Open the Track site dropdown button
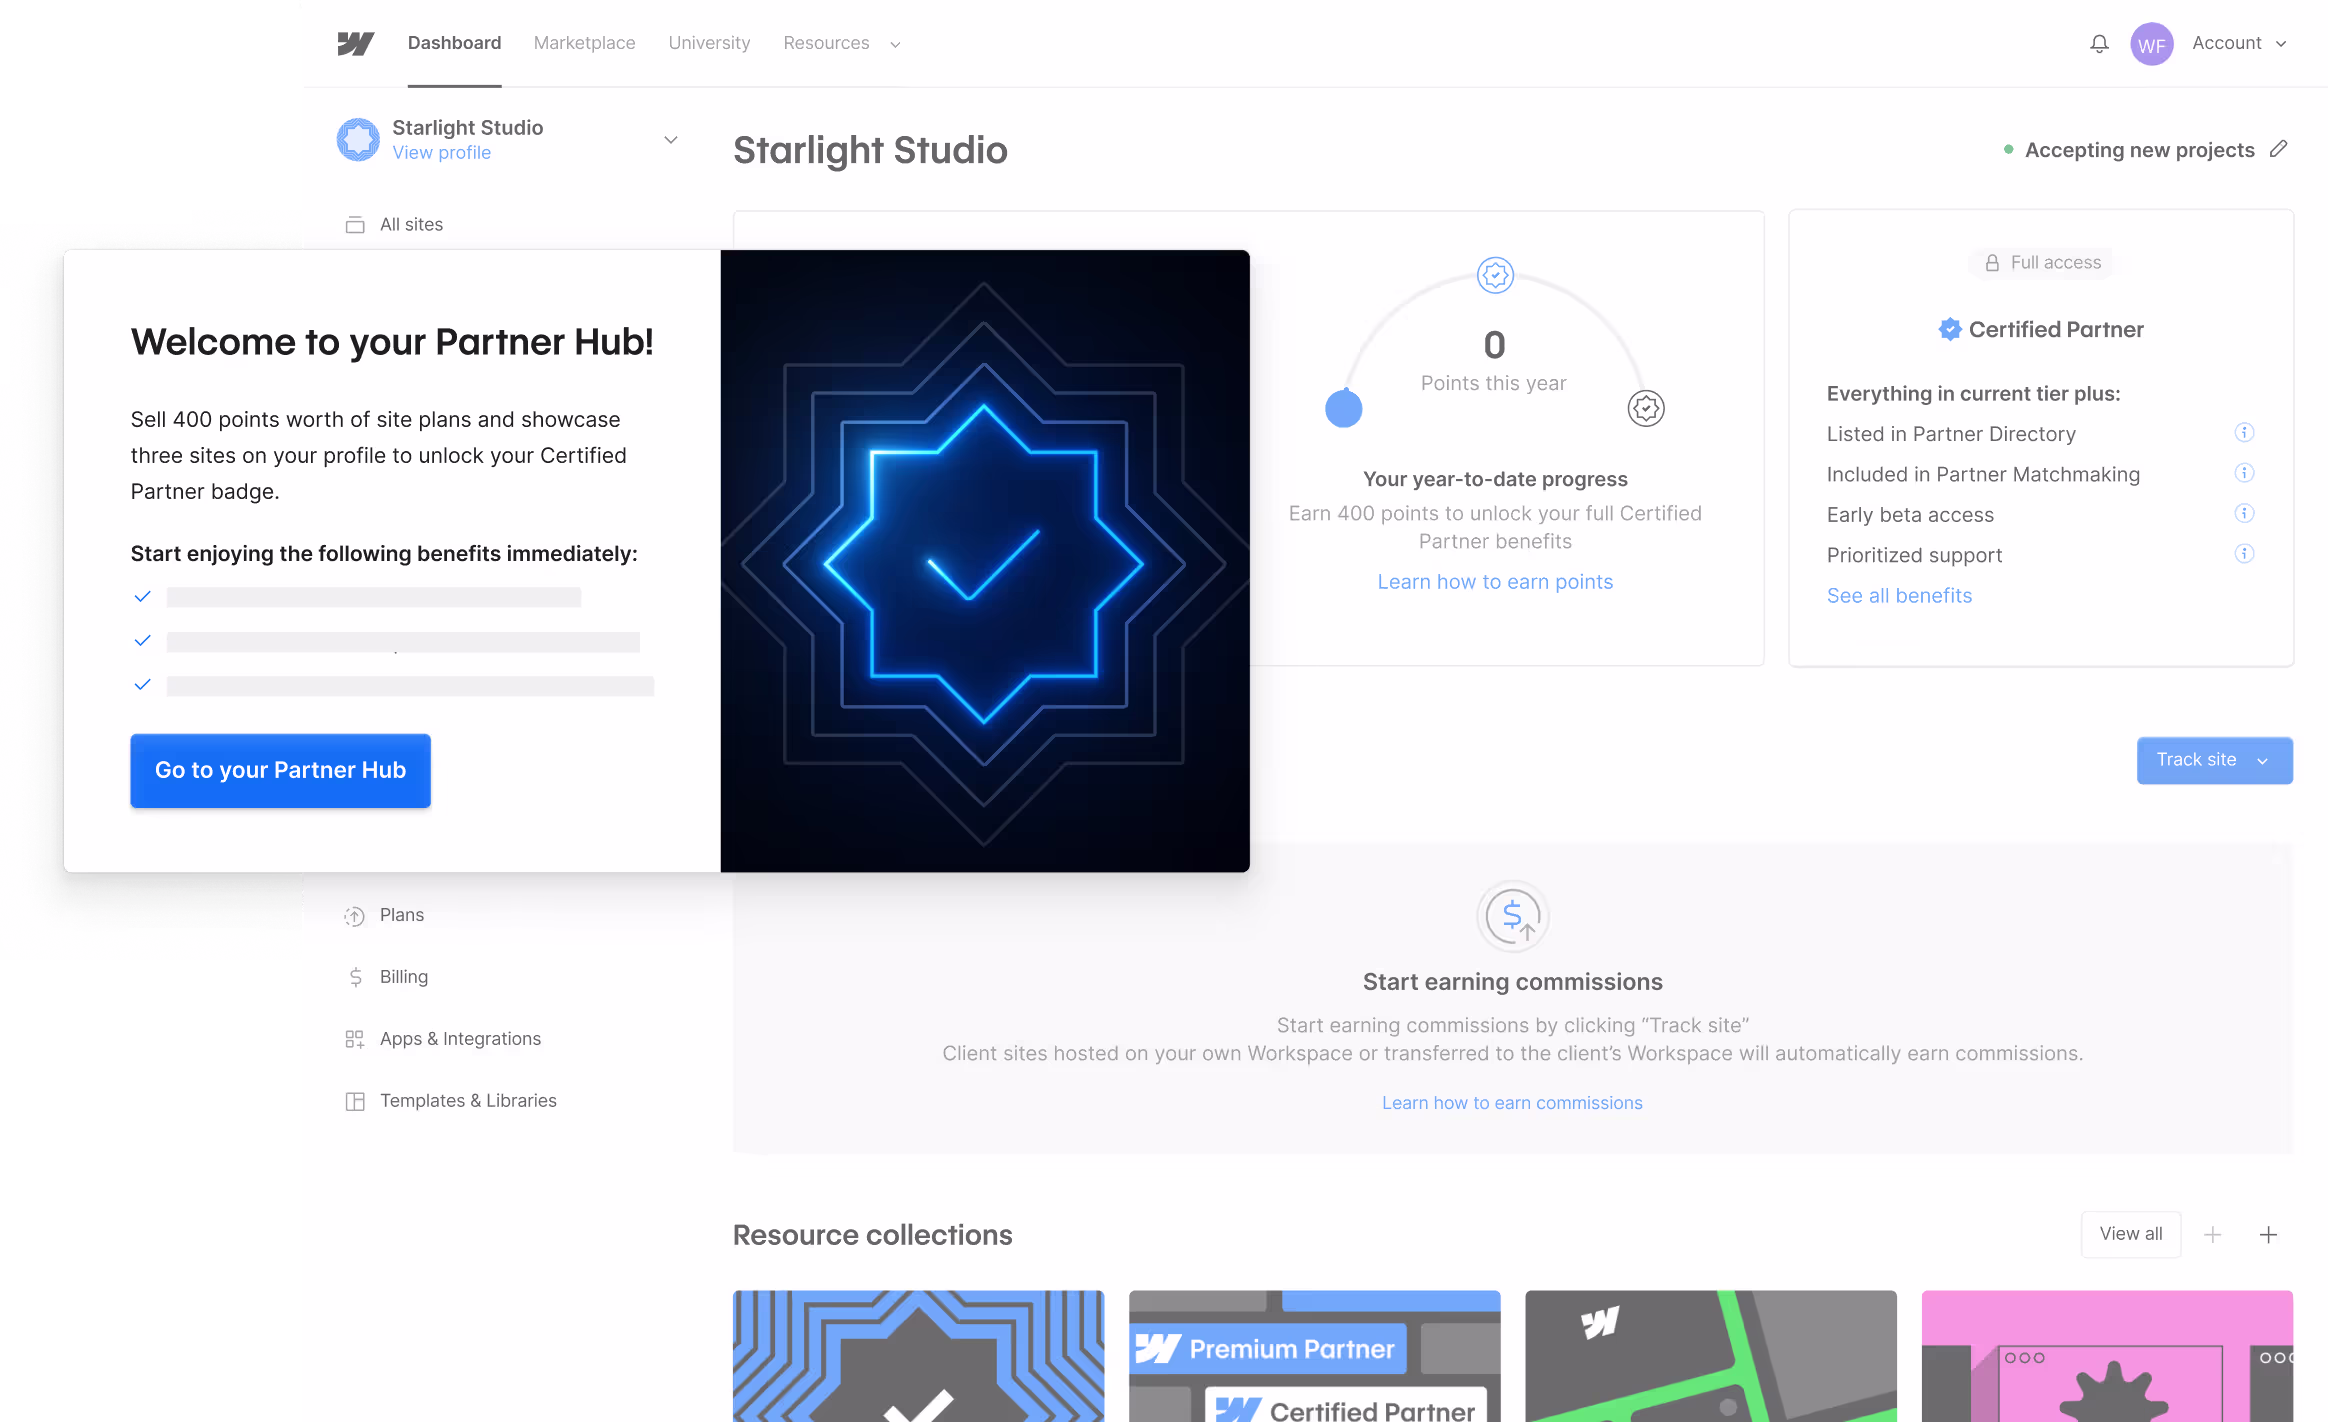 point(2214,760)
